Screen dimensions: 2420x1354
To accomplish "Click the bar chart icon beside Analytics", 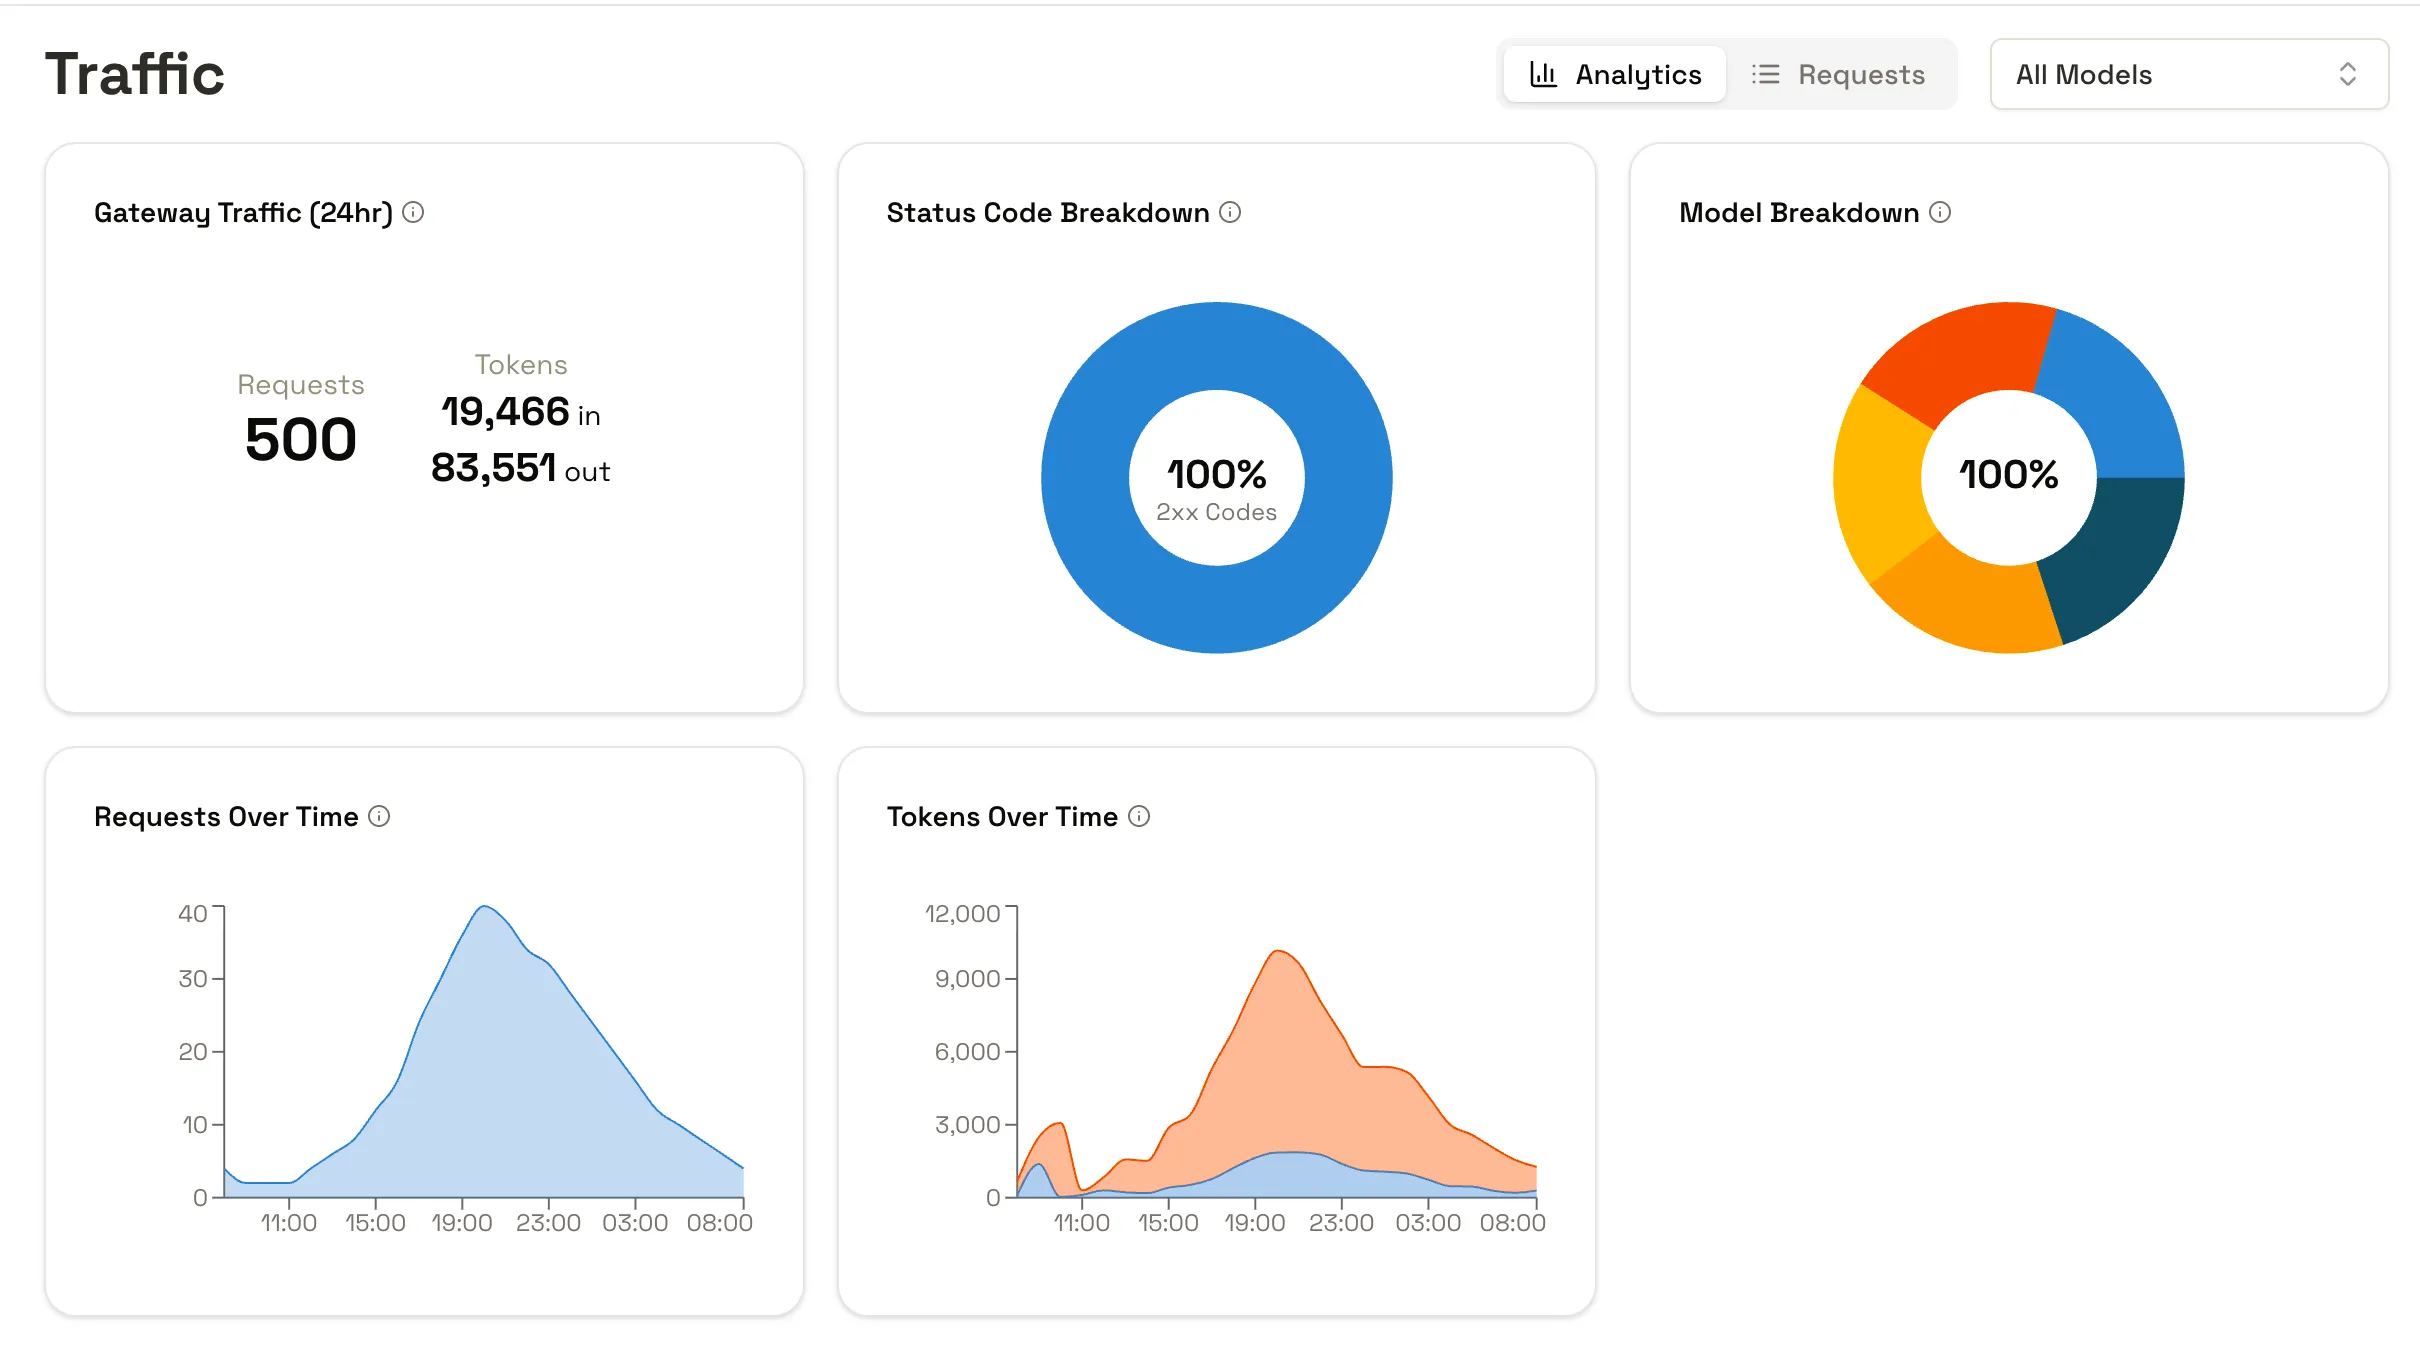I will click(x=1542, y=73).
